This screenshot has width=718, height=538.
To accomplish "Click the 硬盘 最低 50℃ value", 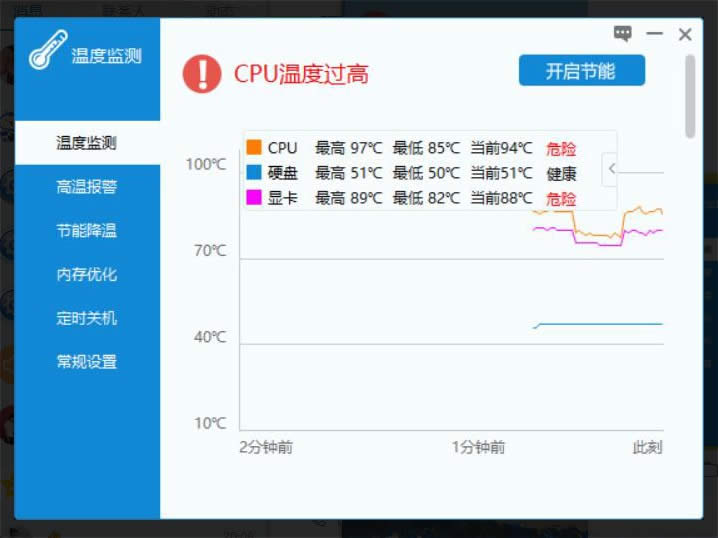I will (426, 173).
